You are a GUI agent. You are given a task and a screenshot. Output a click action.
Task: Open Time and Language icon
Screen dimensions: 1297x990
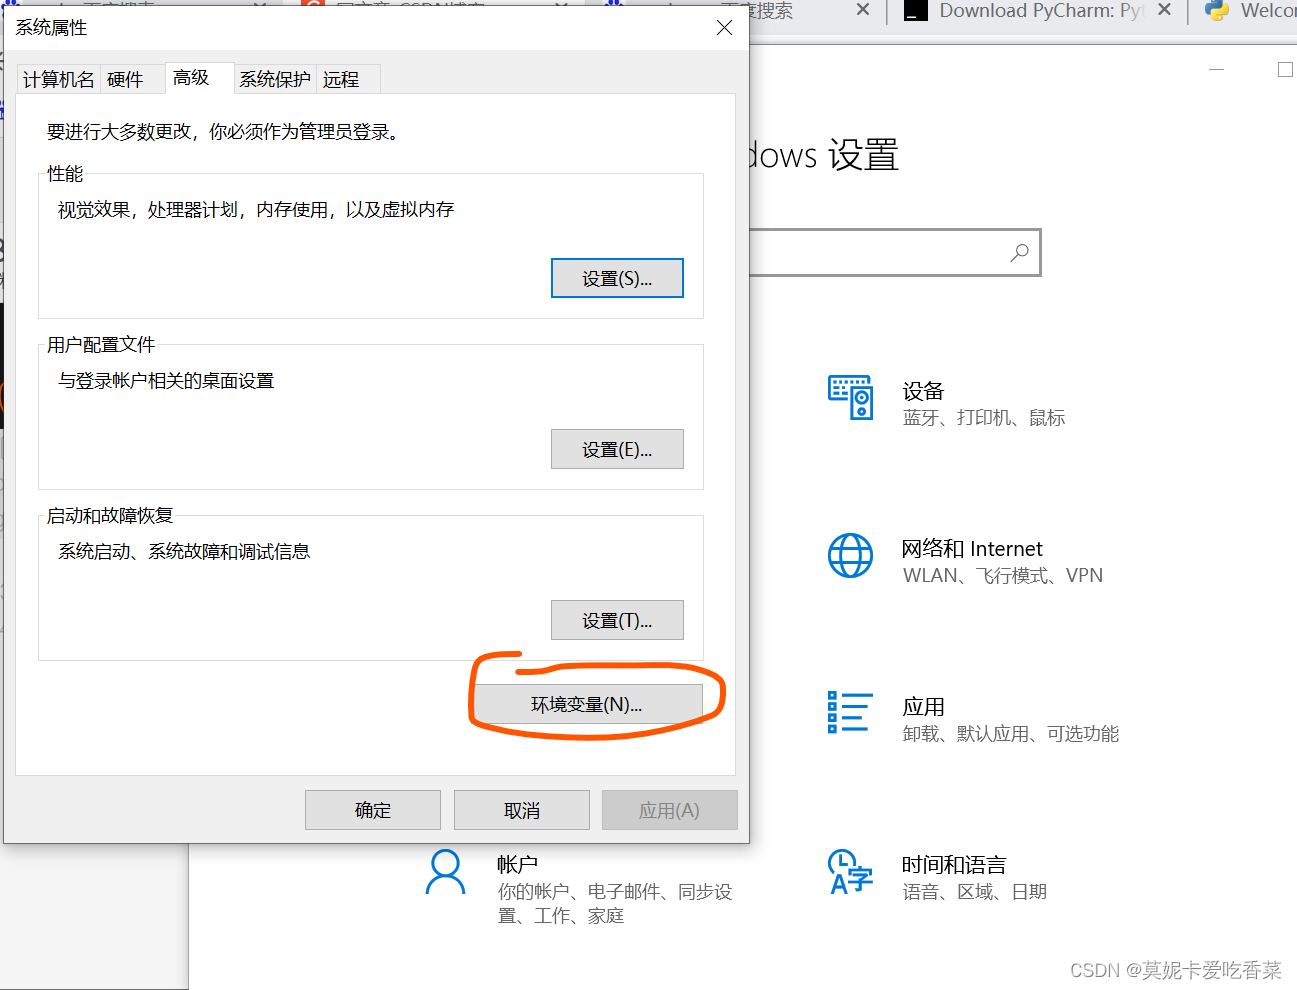pyautogui.click(x=850, y=871)
